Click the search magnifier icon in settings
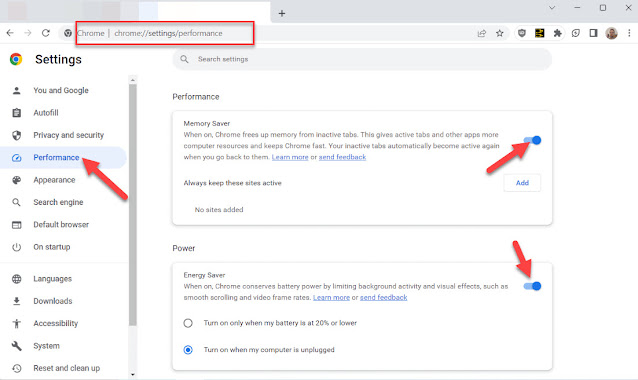The width and height of the screenshot is (638, 380). (x=184, y=59)
